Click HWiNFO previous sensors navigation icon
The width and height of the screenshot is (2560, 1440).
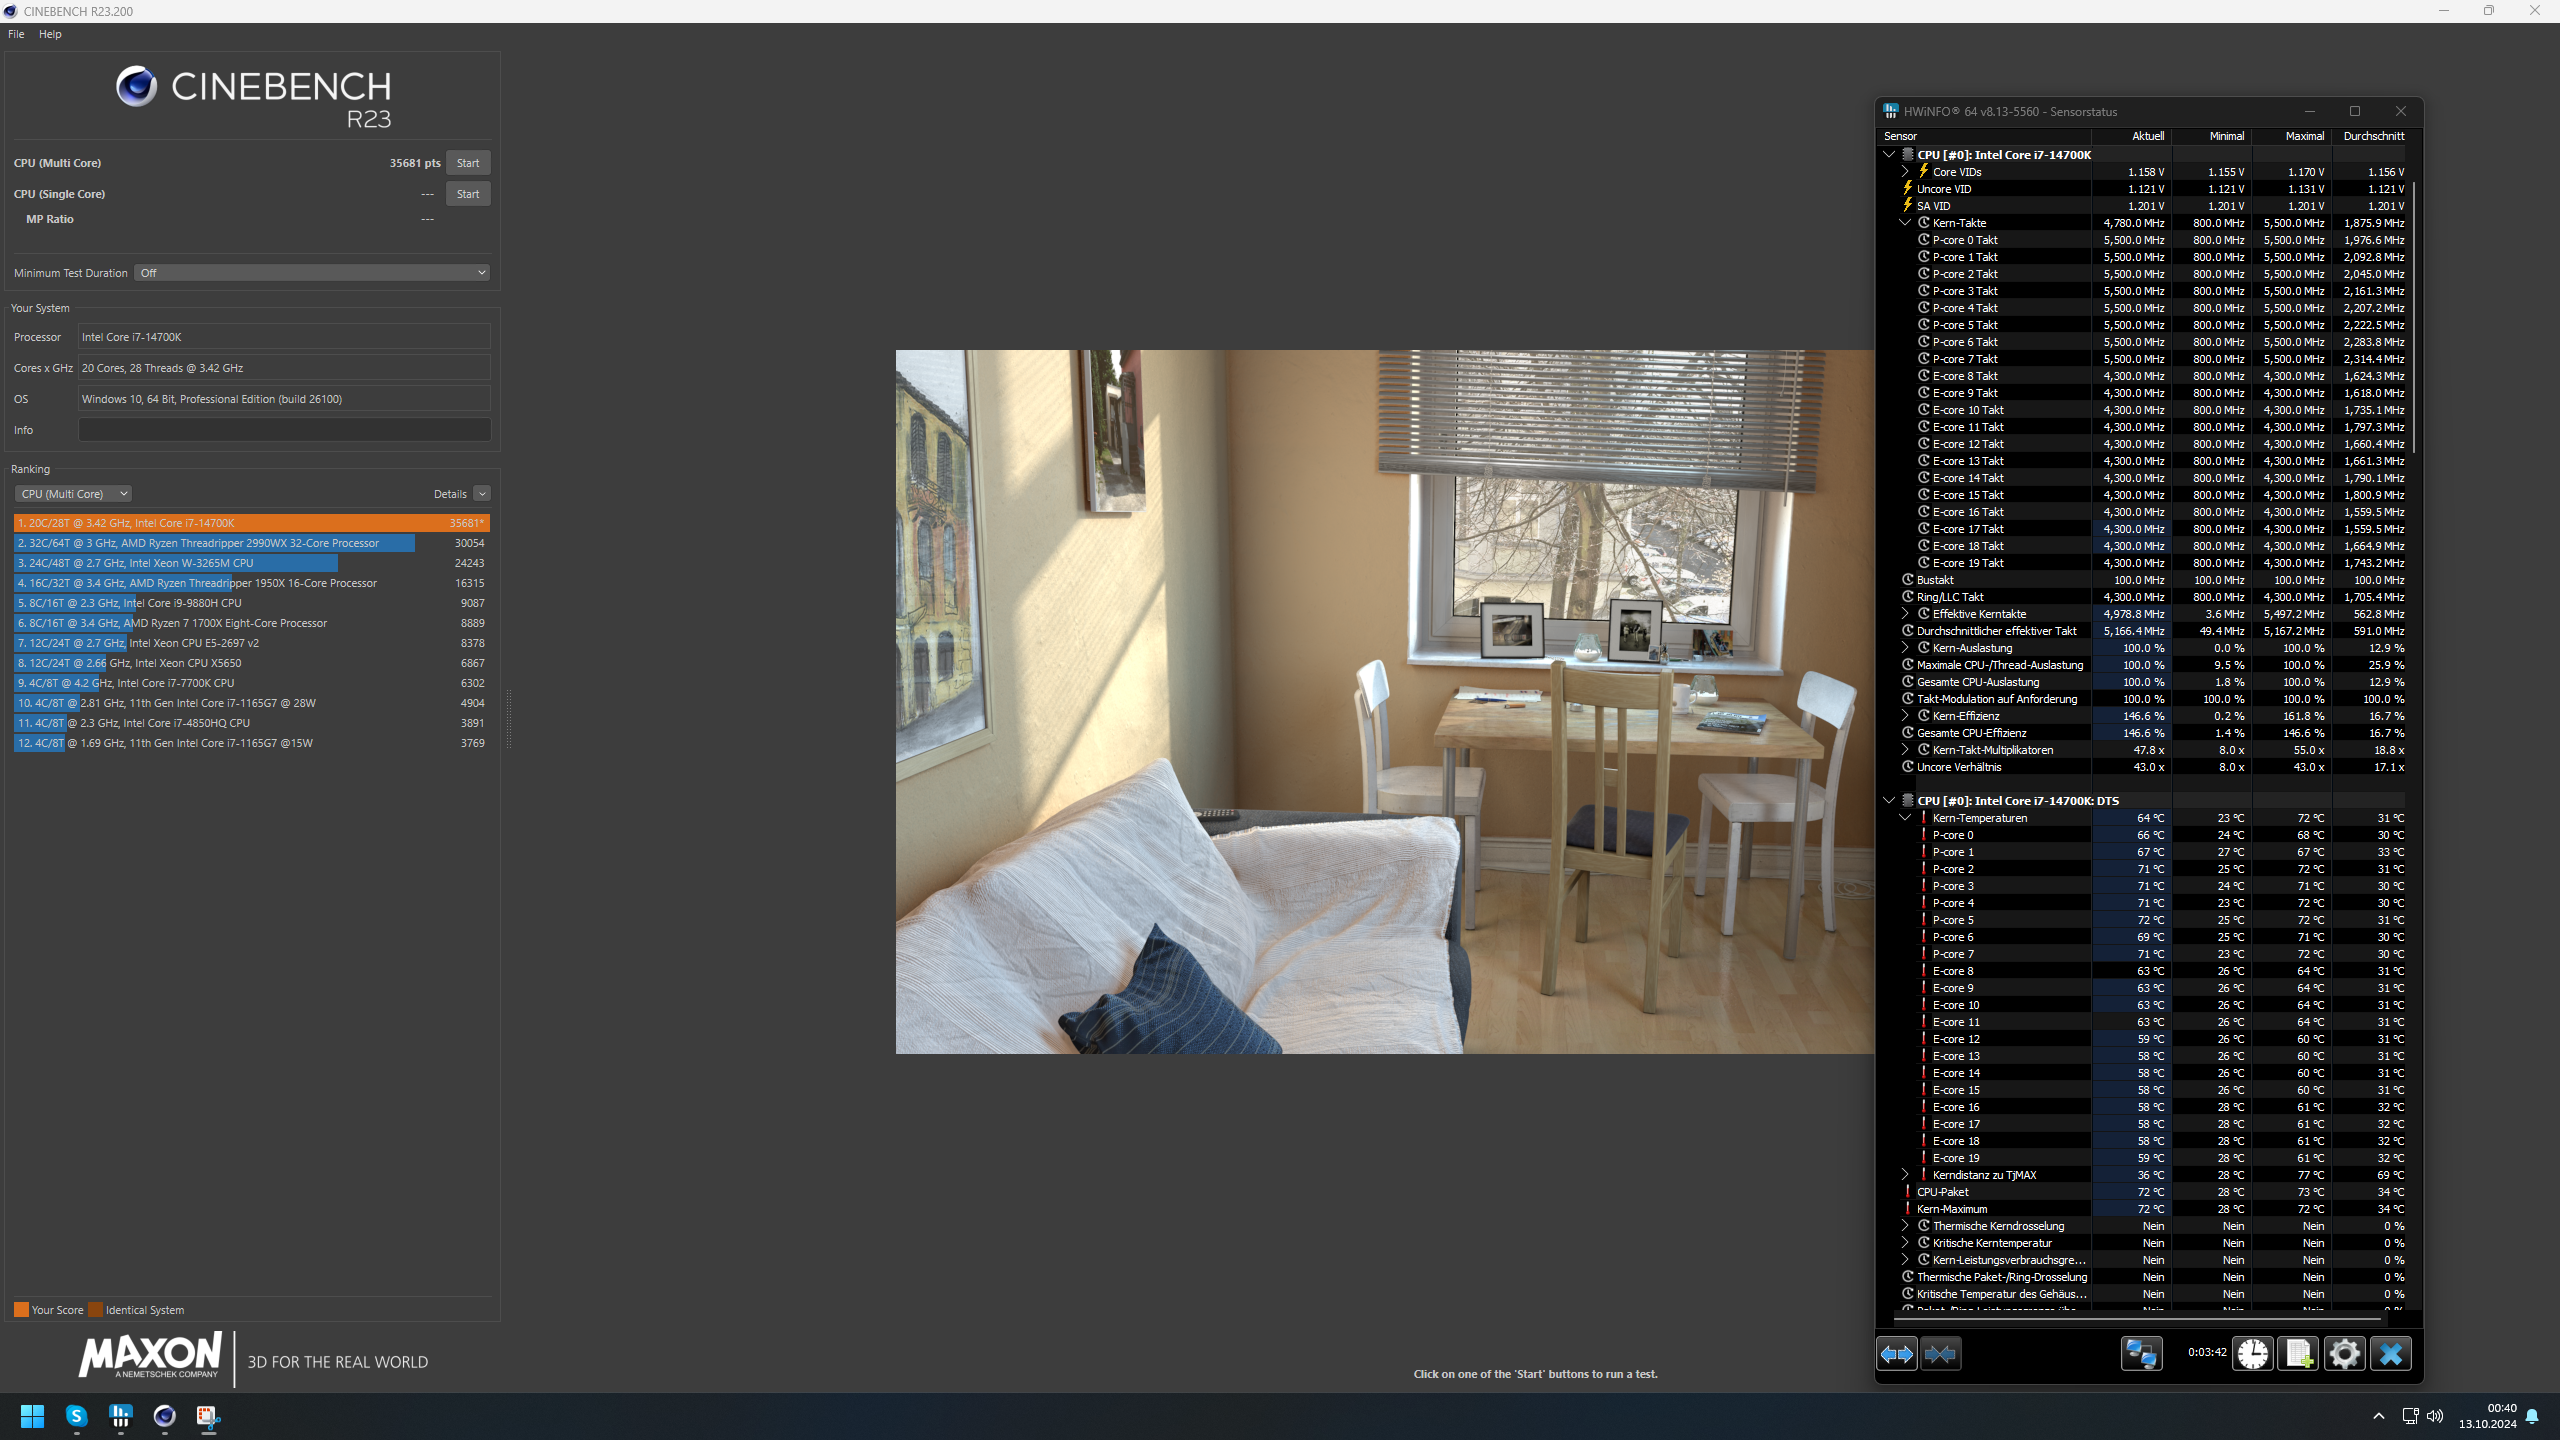(x=1897, y=1354)
